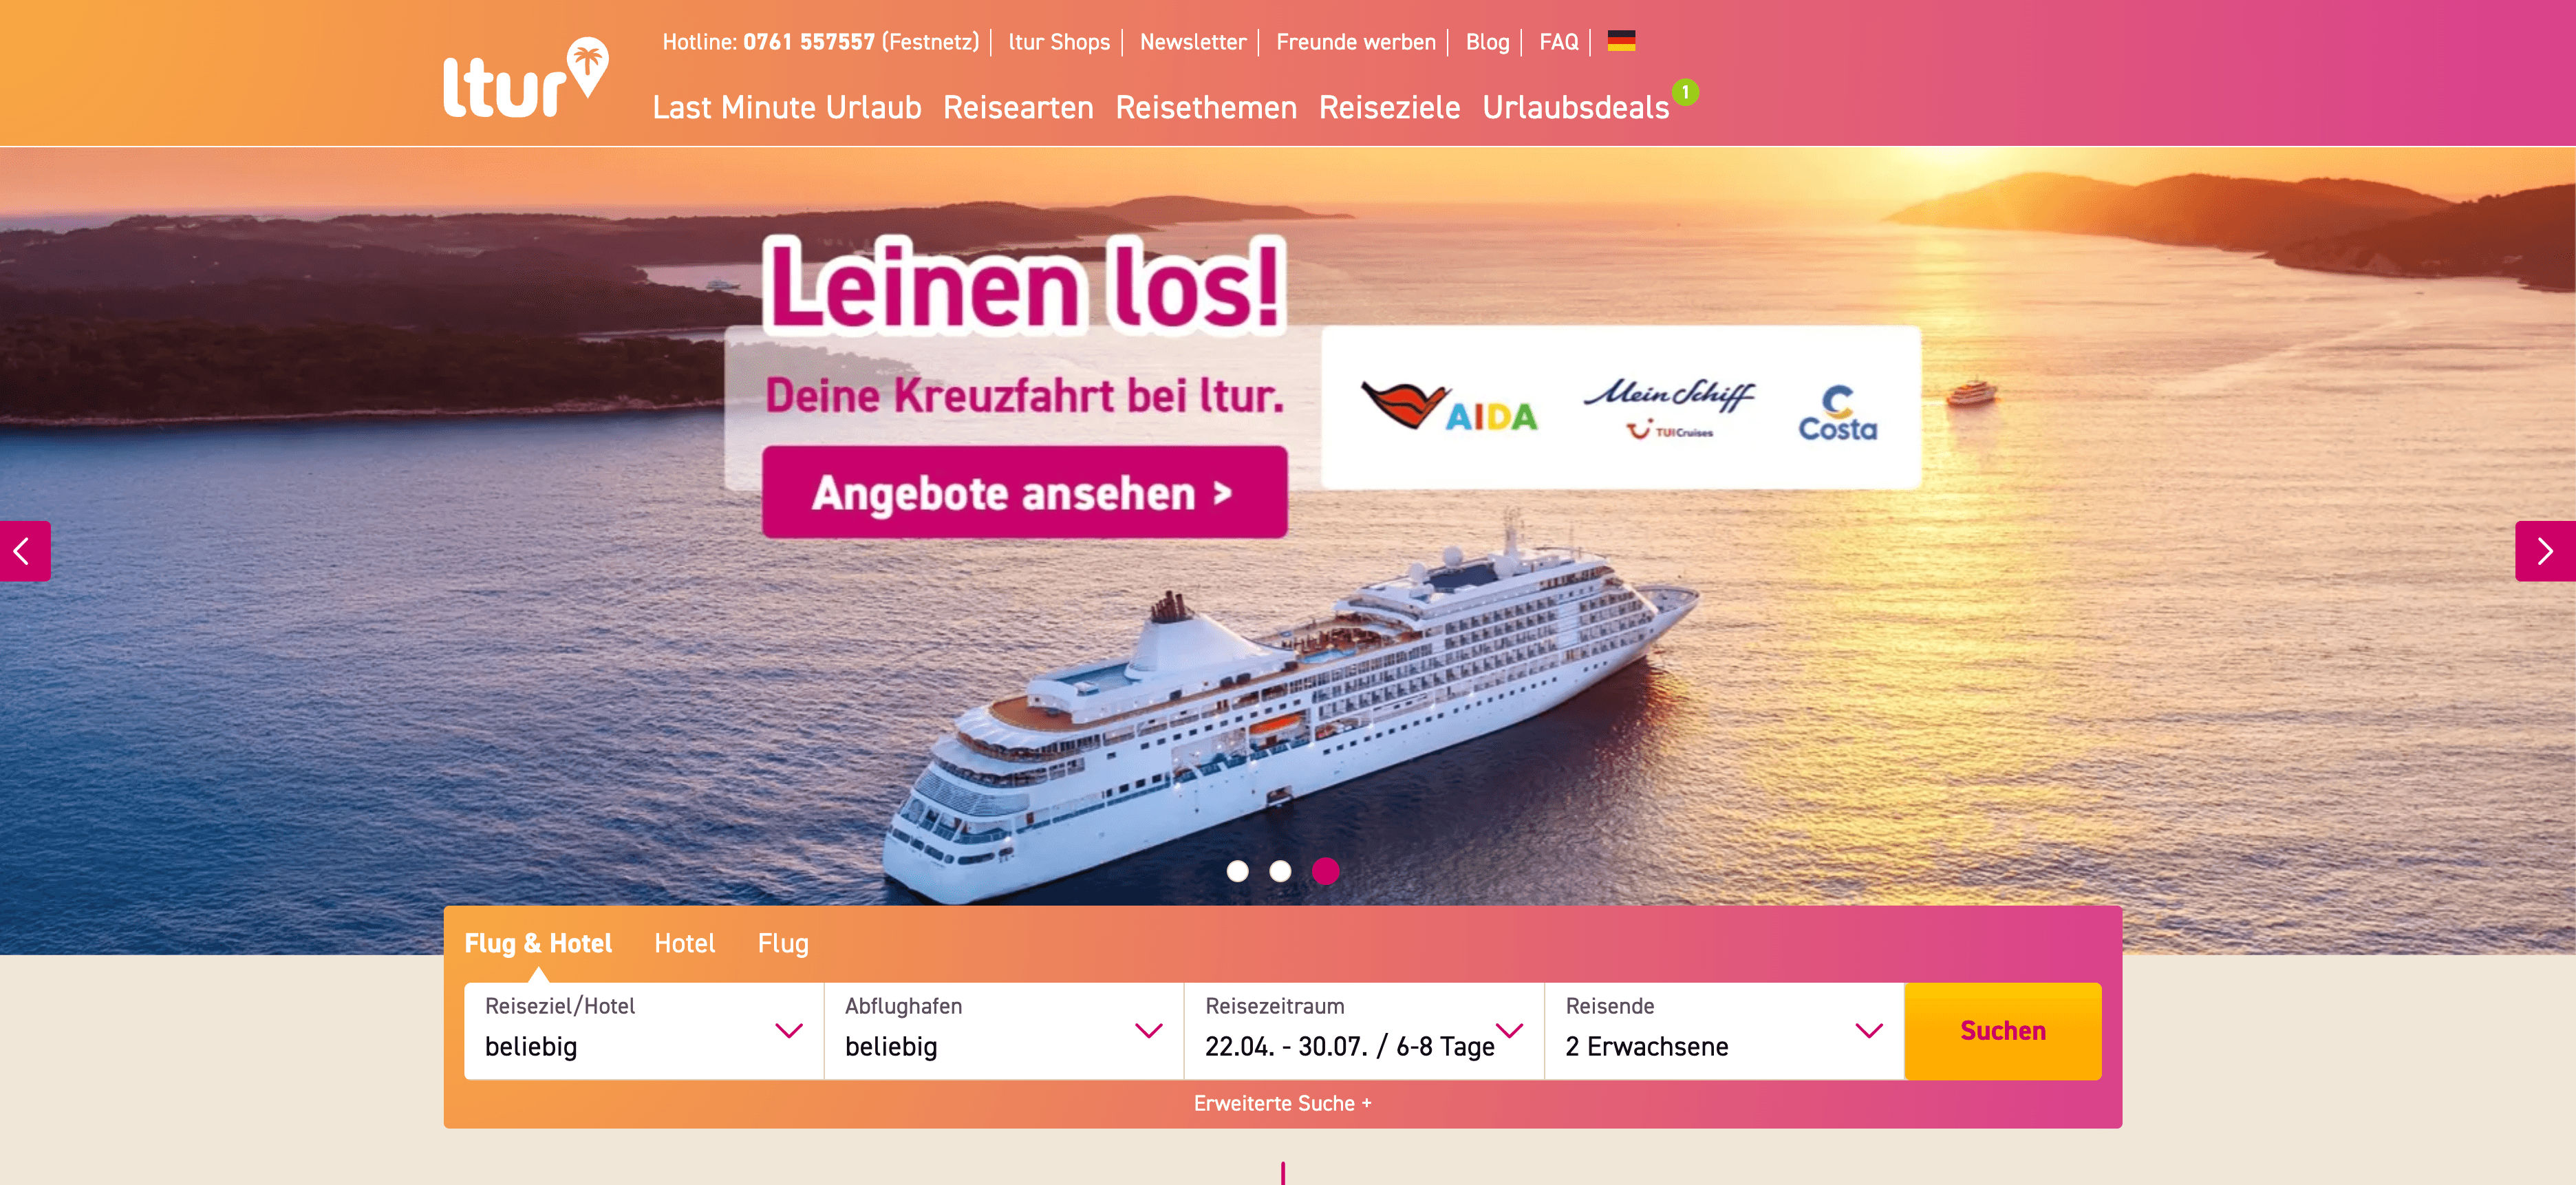Click the Costa cruise logo
This screenshot has height=1185, width=2576.
(x=1837, y=413)
